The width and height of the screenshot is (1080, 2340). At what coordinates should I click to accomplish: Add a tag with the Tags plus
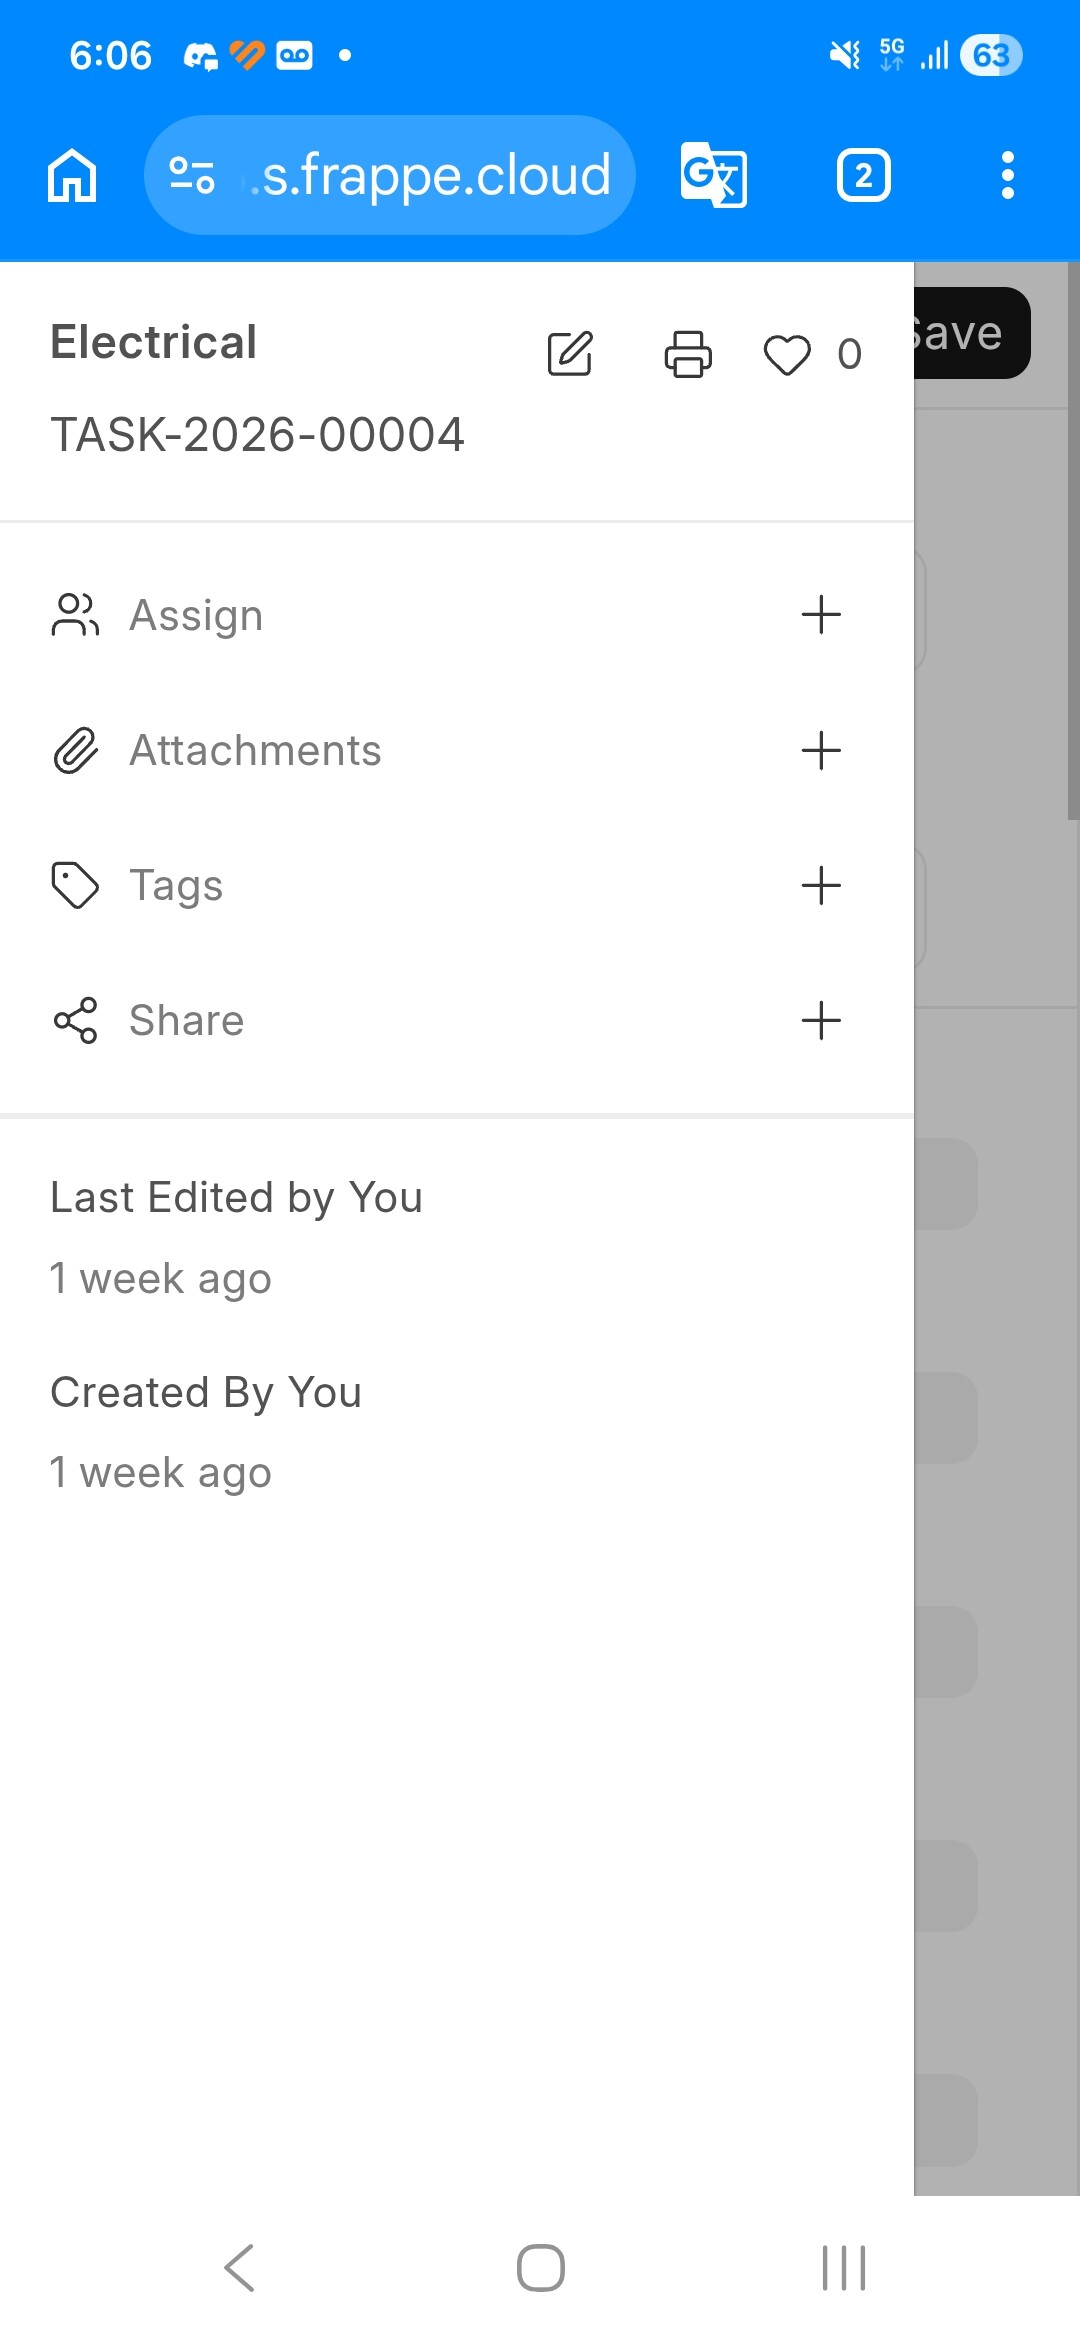(x=821, y=885)
